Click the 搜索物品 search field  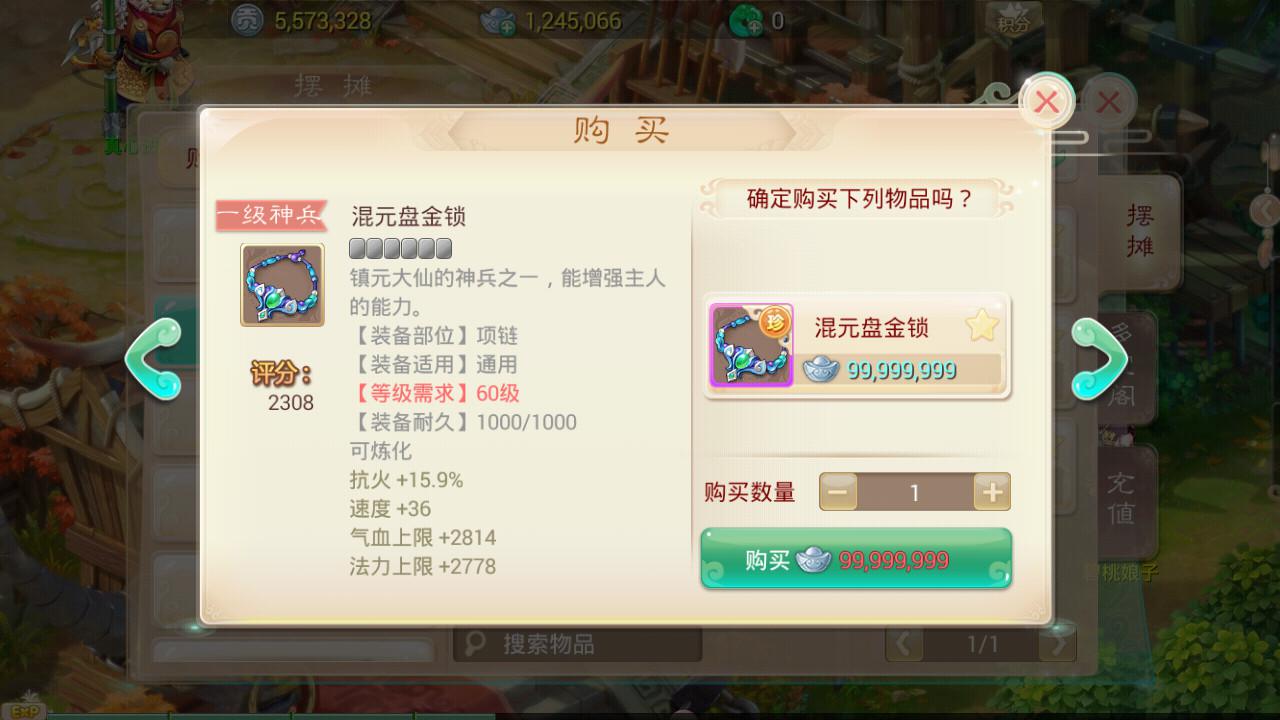pos(577,644)
